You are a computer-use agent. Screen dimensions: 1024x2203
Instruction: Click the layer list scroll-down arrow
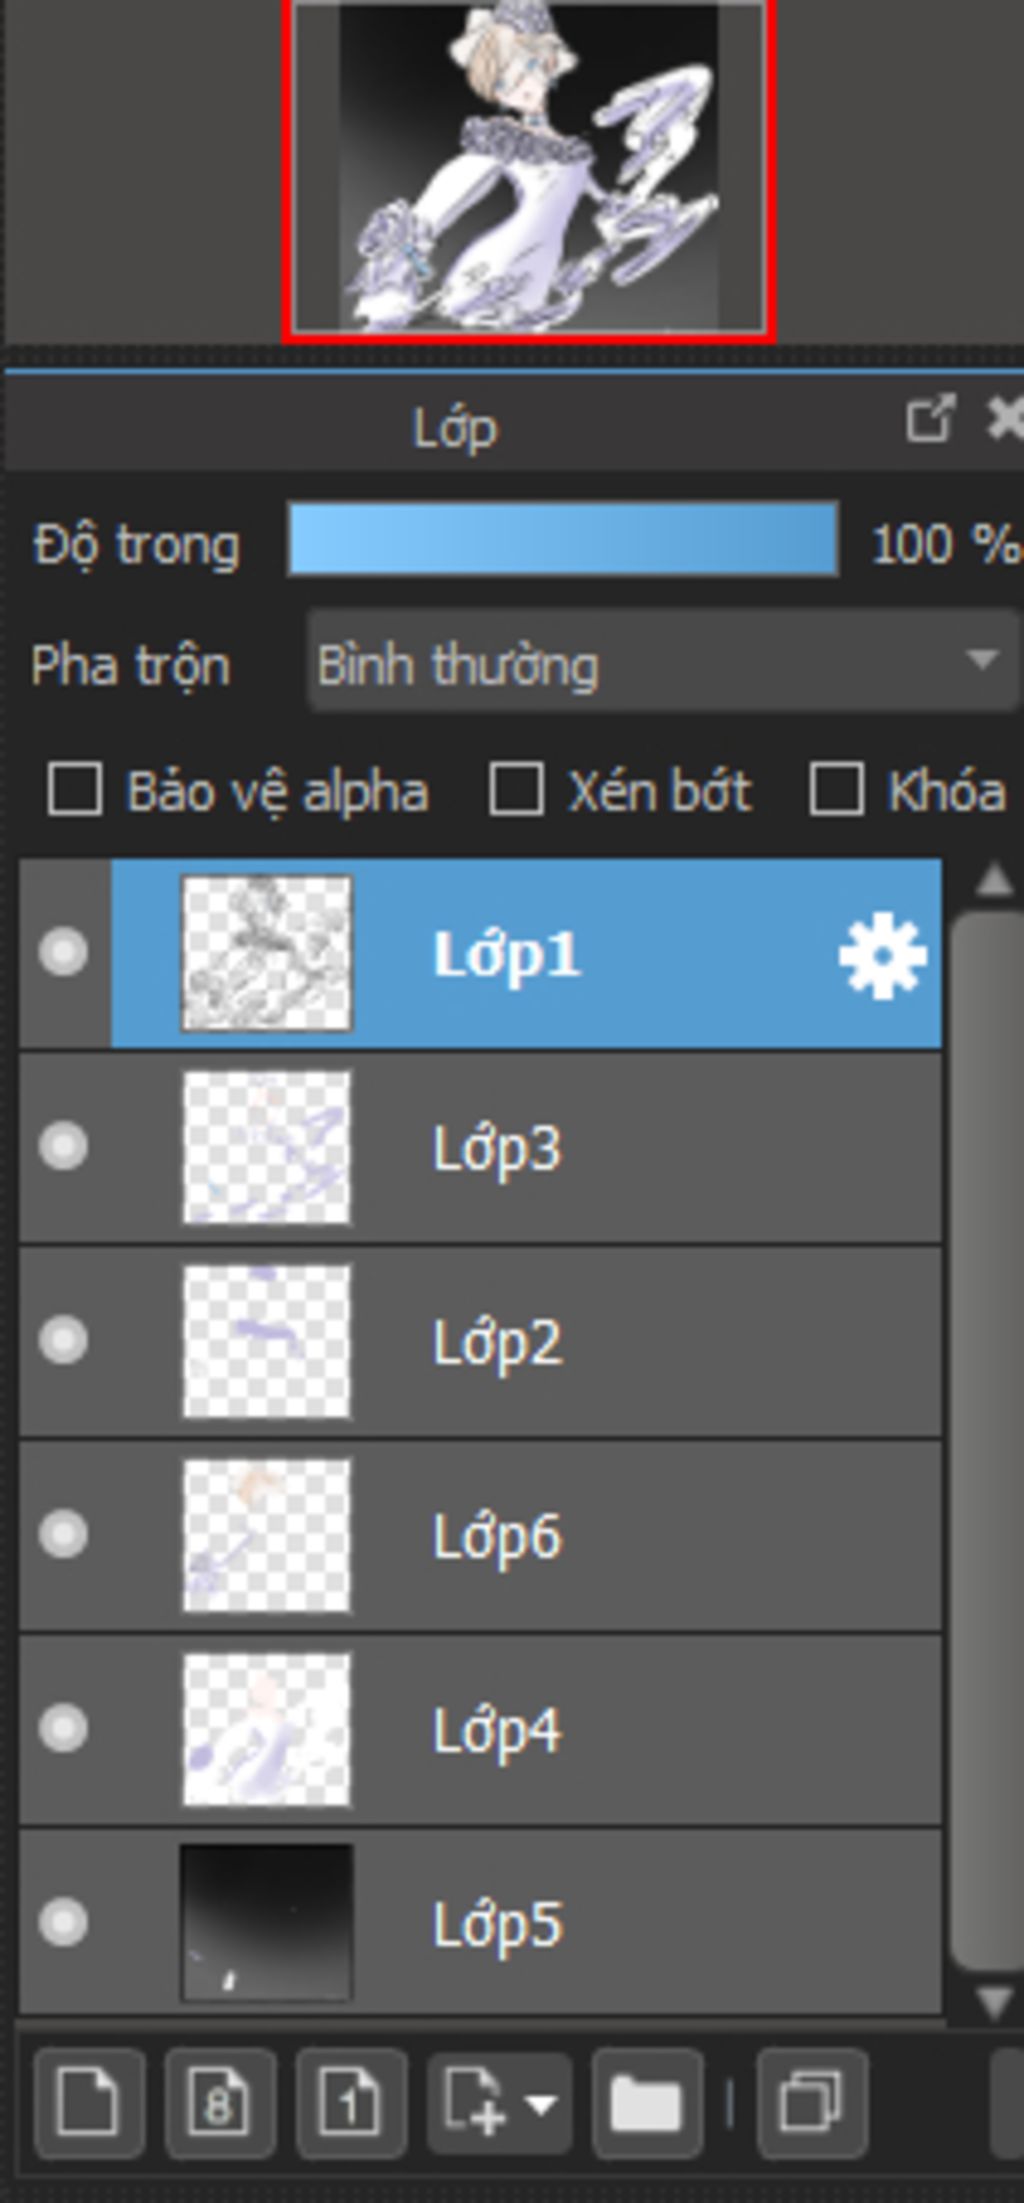994,2002
